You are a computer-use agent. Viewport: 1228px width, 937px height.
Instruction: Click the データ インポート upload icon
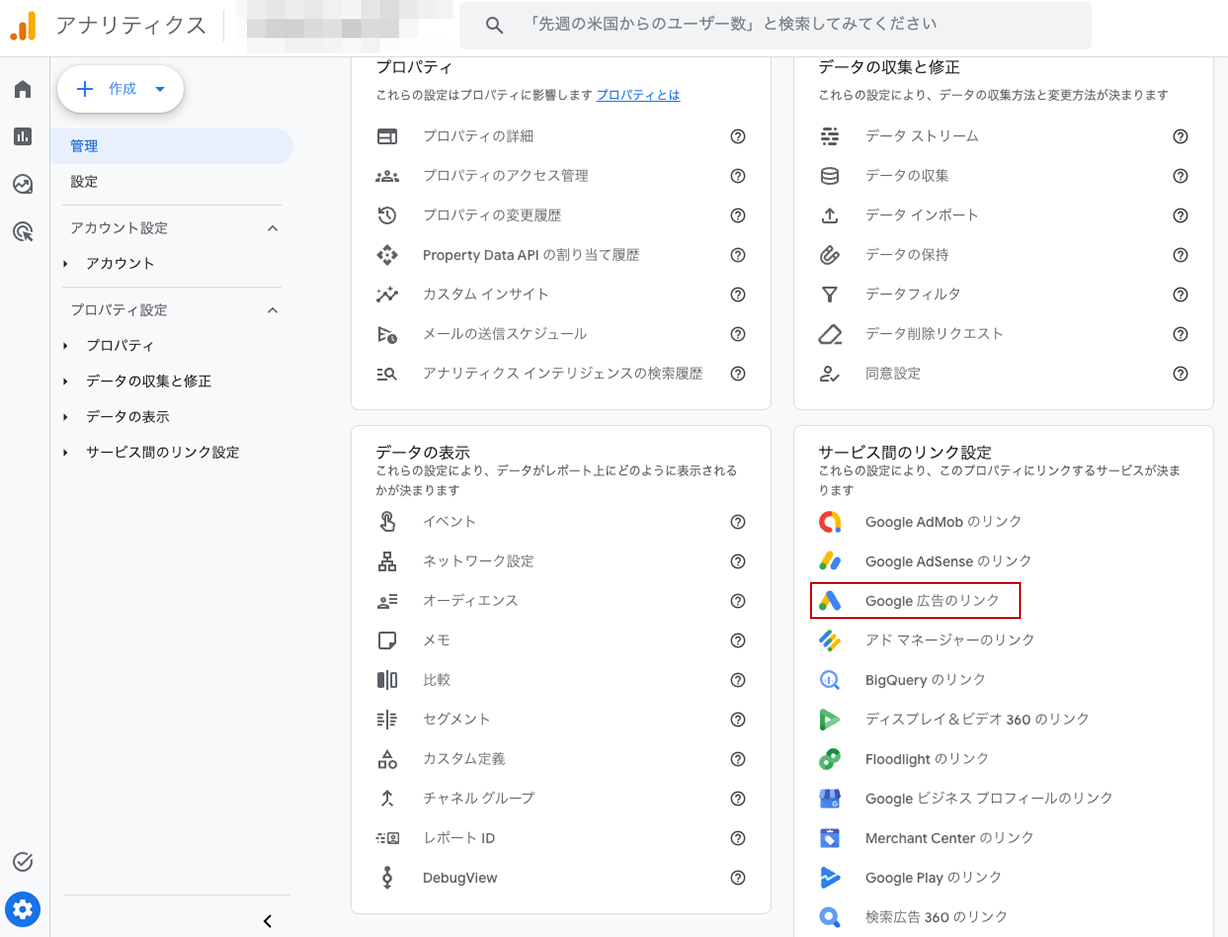point(829,215)
